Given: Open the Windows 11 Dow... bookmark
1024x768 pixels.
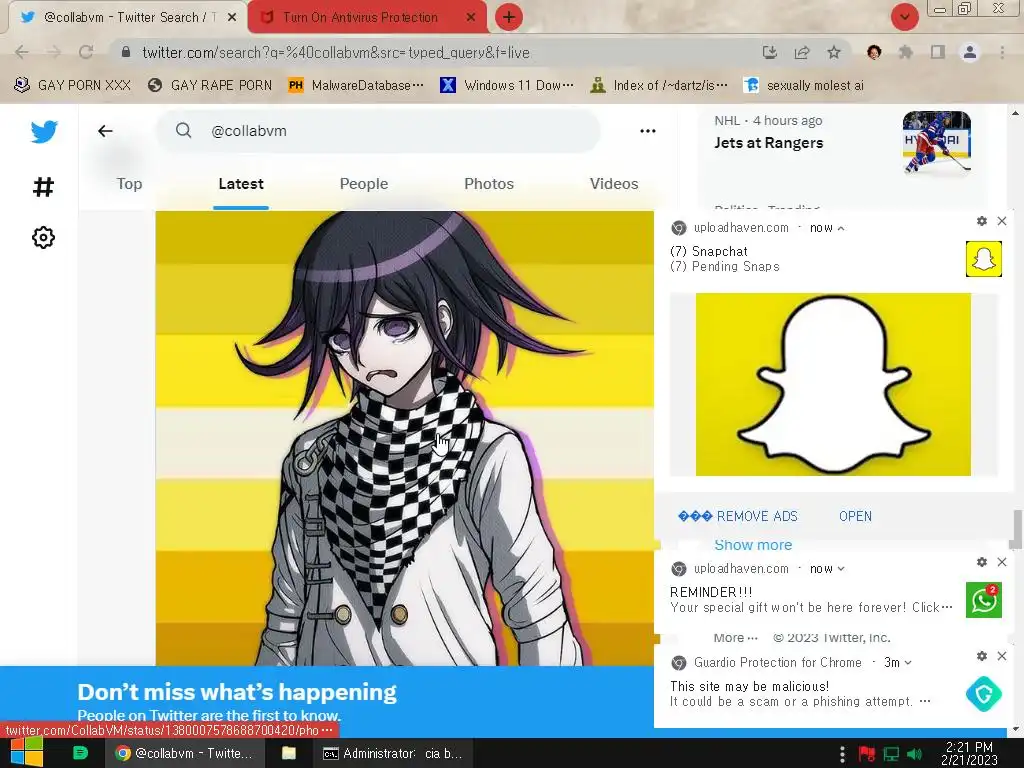Looking at the screenshot, I should point(507,85).
